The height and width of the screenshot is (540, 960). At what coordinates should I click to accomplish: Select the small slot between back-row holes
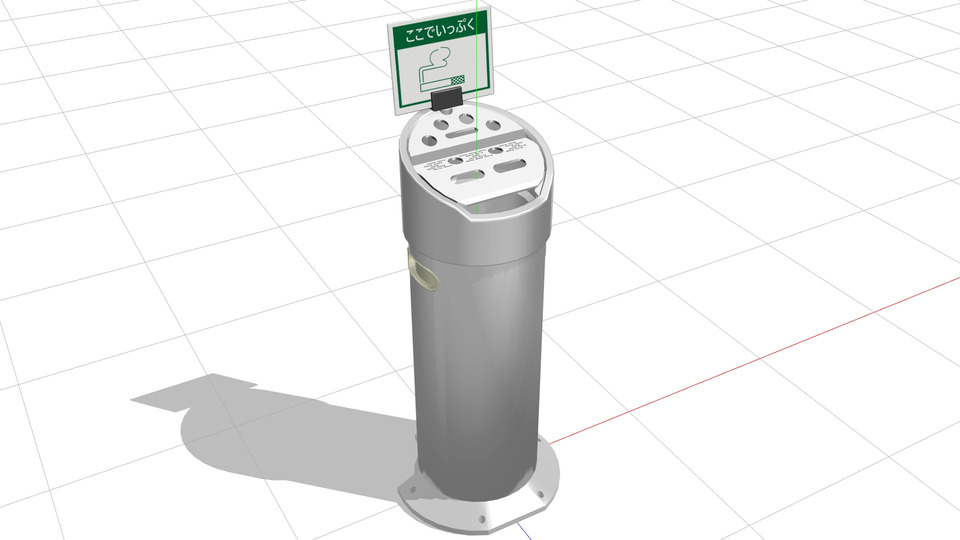tap(462, 133)
